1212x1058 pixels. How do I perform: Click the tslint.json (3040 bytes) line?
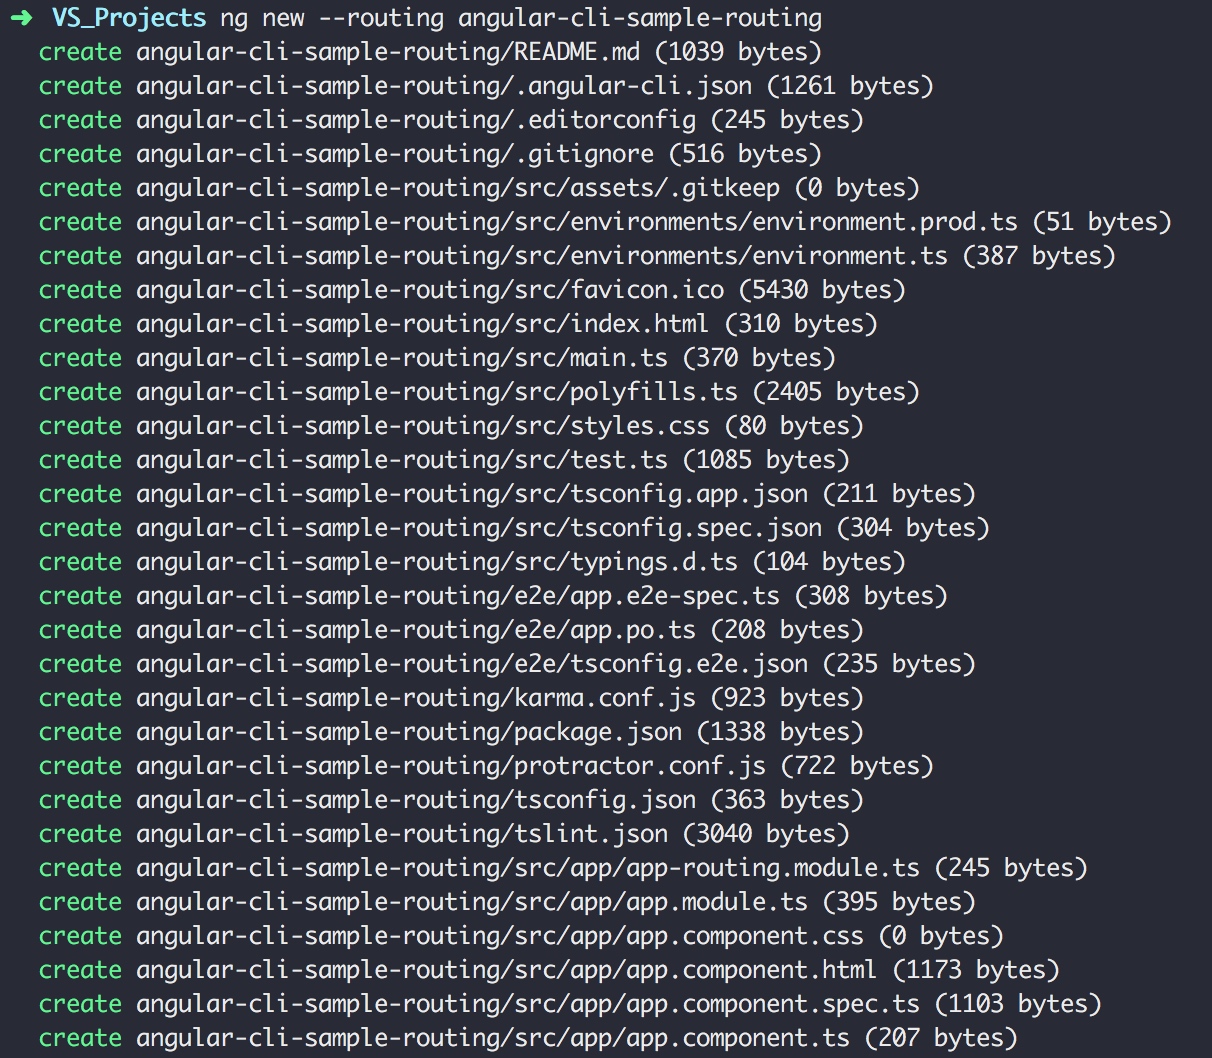pyautogui.click(x=444, y=834)
